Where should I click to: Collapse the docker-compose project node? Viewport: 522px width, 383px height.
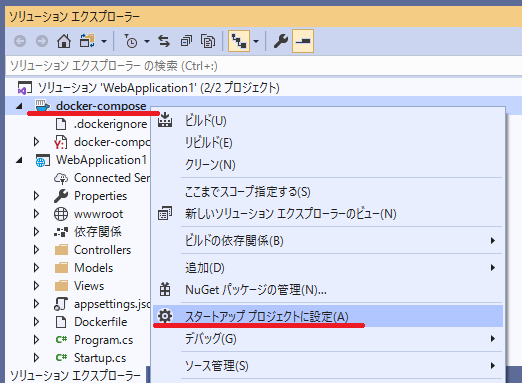[19, 106]
